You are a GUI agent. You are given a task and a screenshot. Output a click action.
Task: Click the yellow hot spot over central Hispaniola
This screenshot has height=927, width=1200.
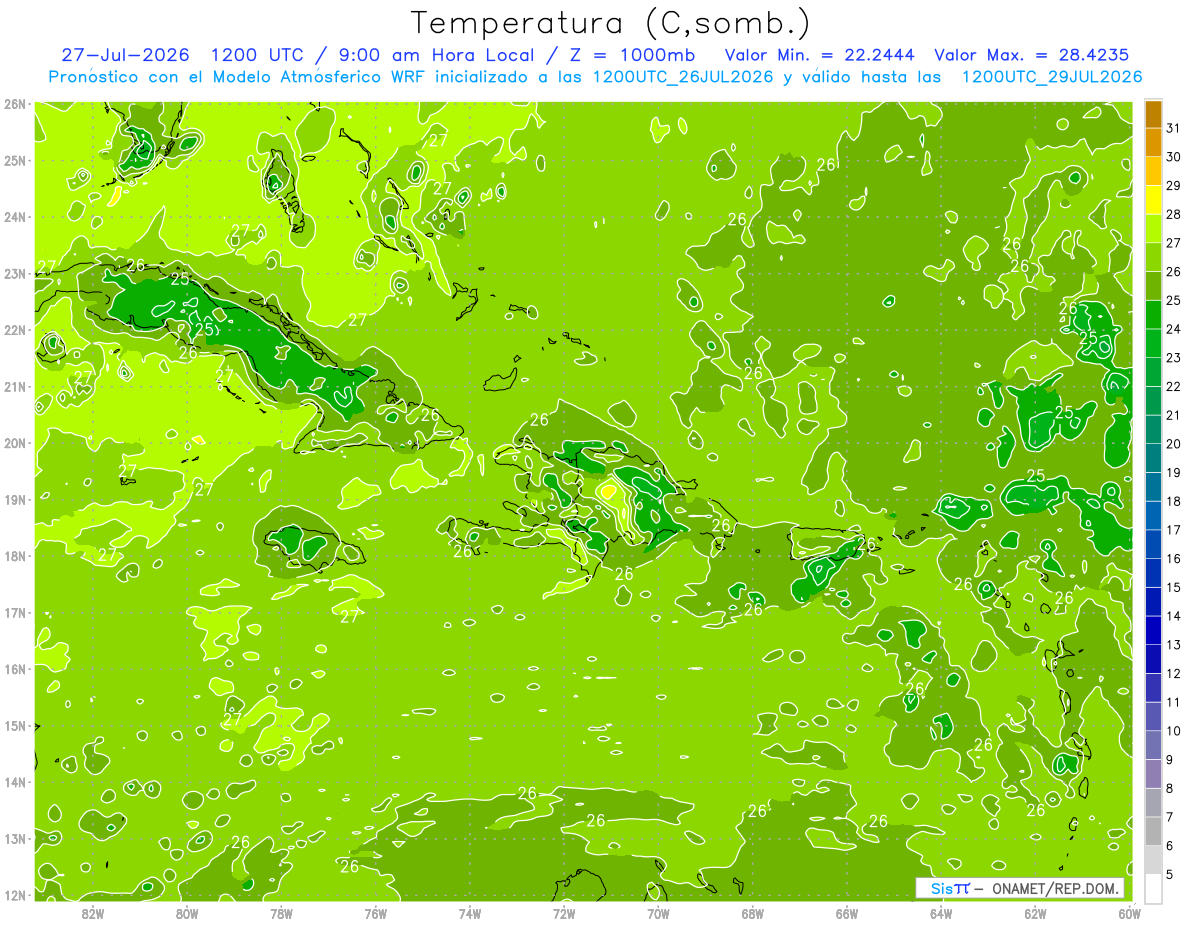[607, 491]
